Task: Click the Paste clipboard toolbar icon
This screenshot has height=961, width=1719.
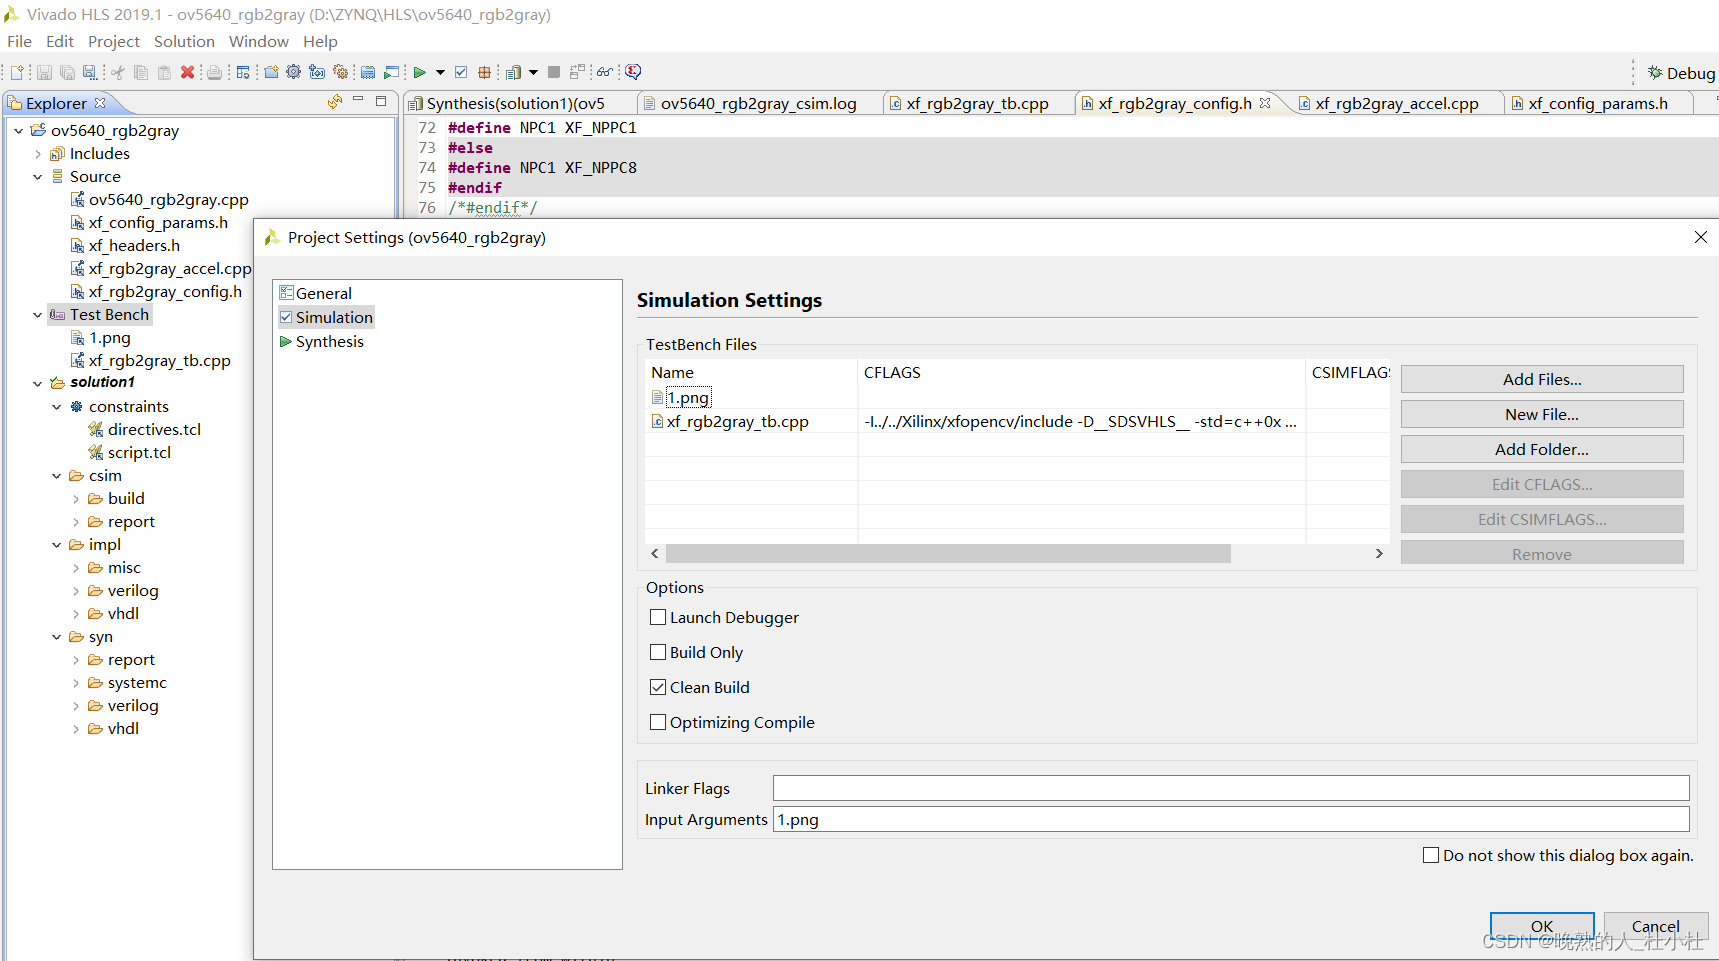Action: pos(164,72)
